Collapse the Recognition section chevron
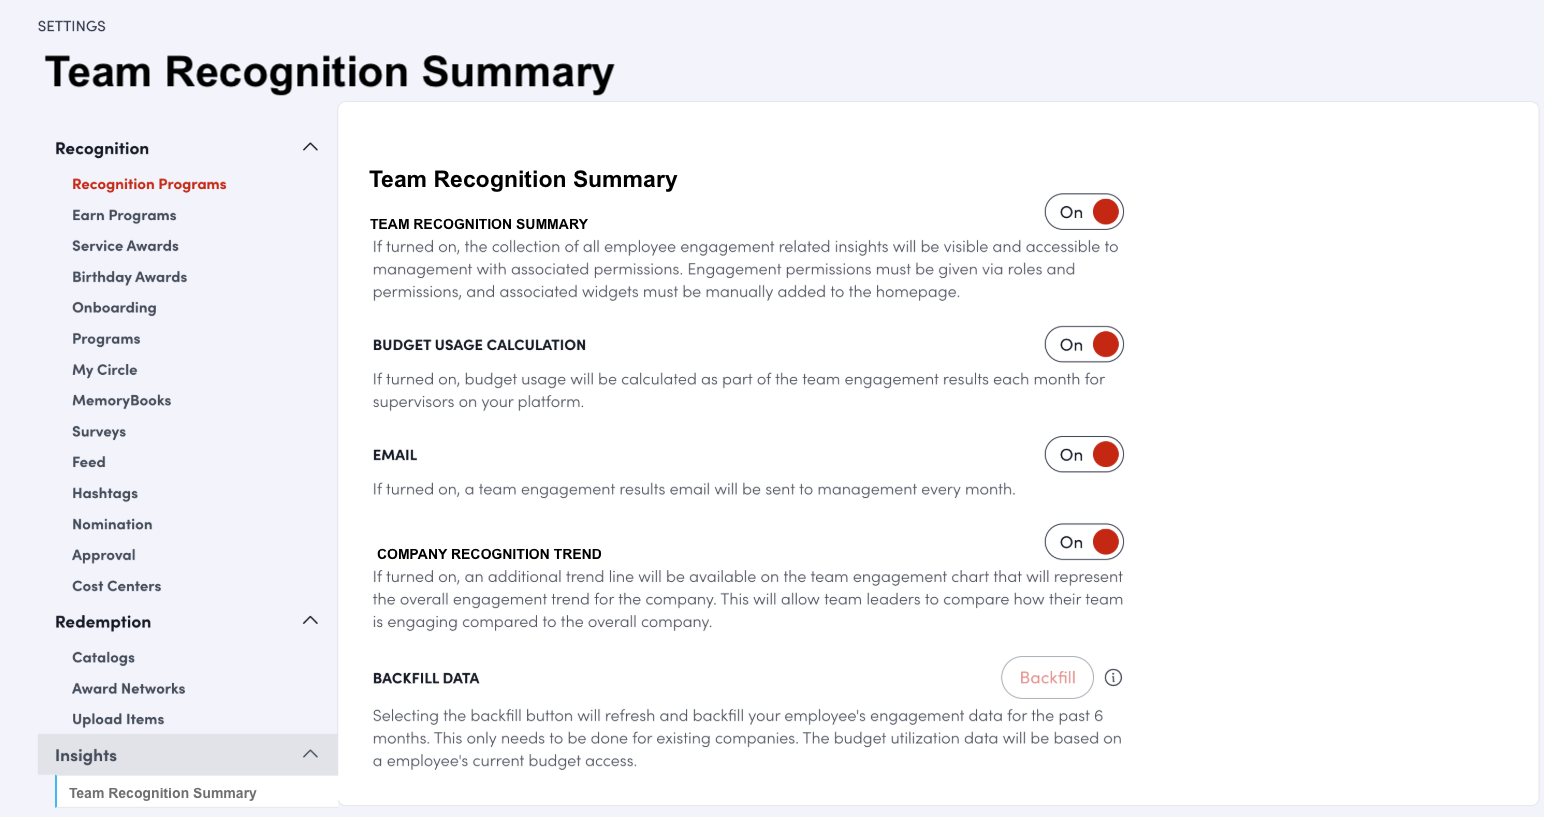This screenshot has height=817, width=1544. coord(310,148)
